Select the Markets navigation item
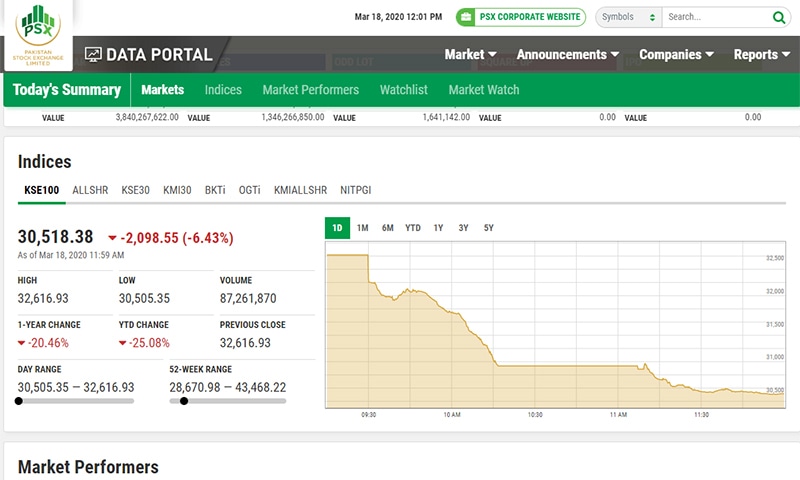800x480 pixels. point(162,90)
